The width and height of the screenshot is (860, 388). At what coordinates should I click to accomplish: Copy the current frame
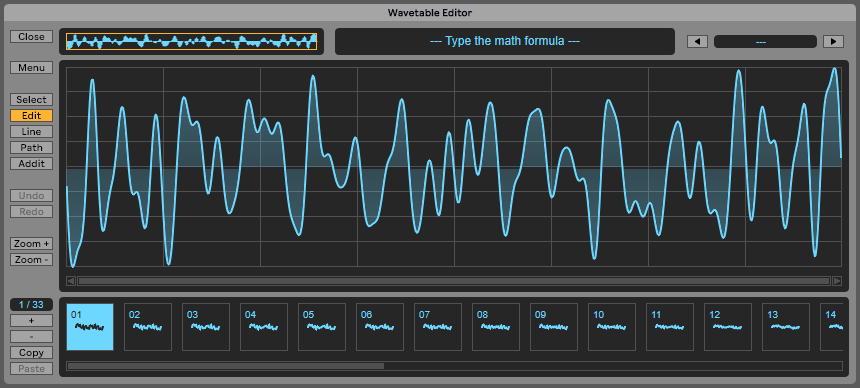31,352
